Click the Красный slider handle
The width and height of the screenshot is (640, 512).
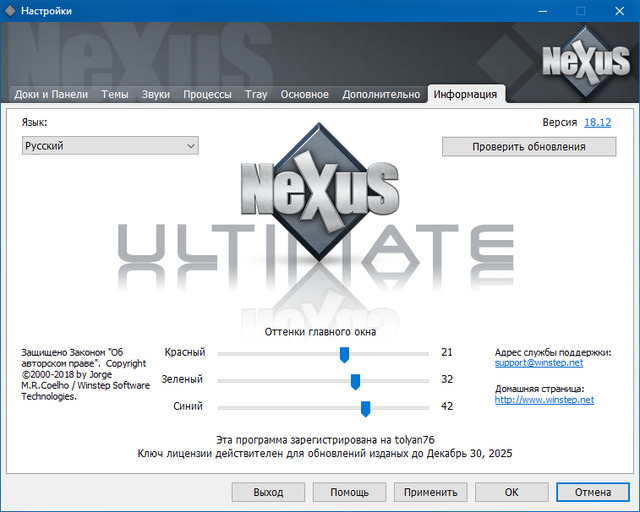(x=344, y=353)
